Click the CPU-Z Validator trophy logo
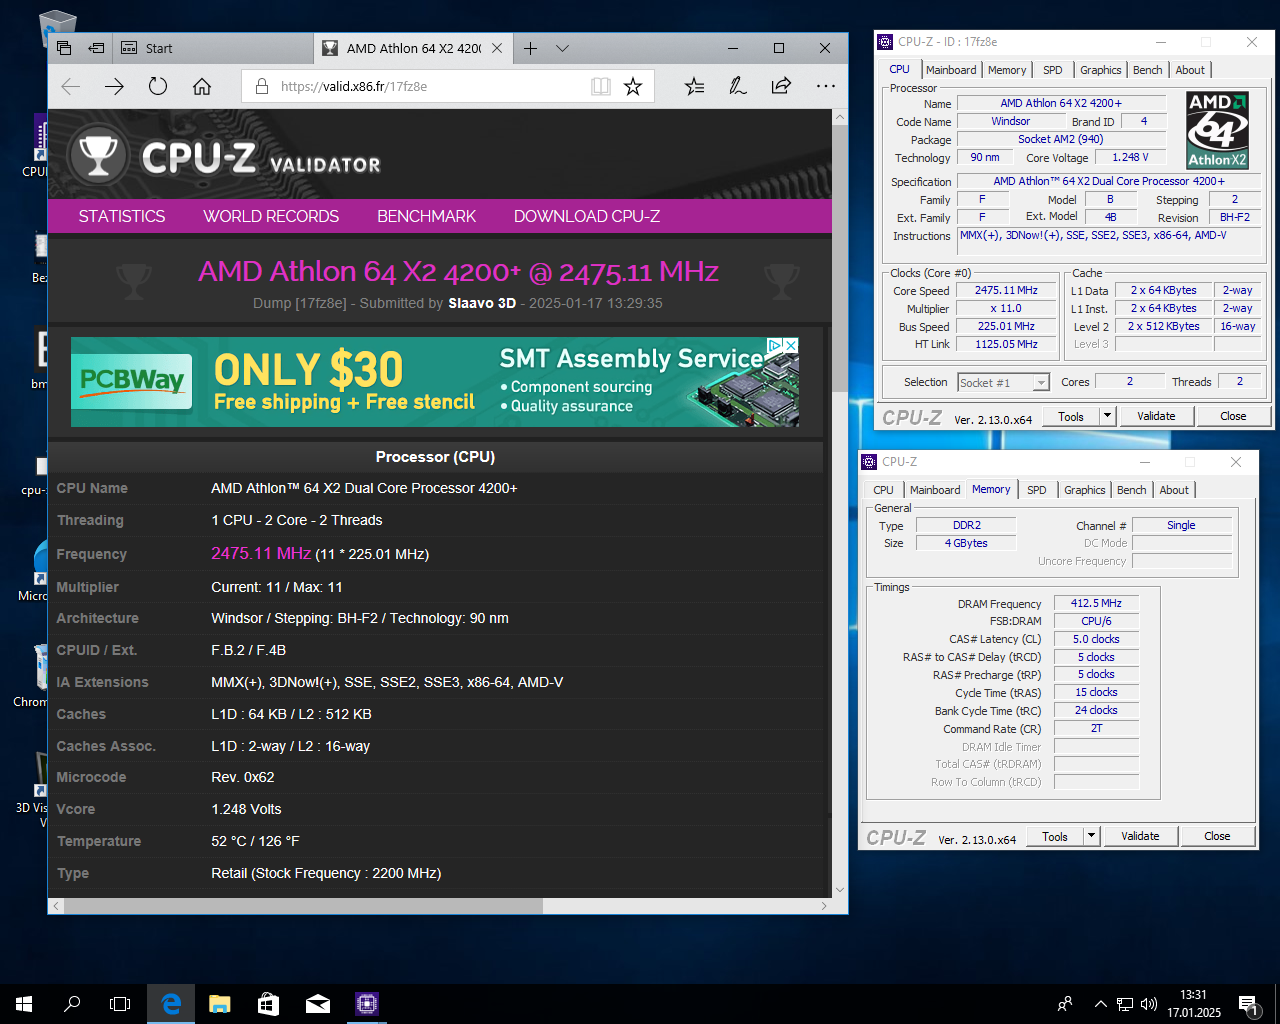 click(x=97, y=156)
